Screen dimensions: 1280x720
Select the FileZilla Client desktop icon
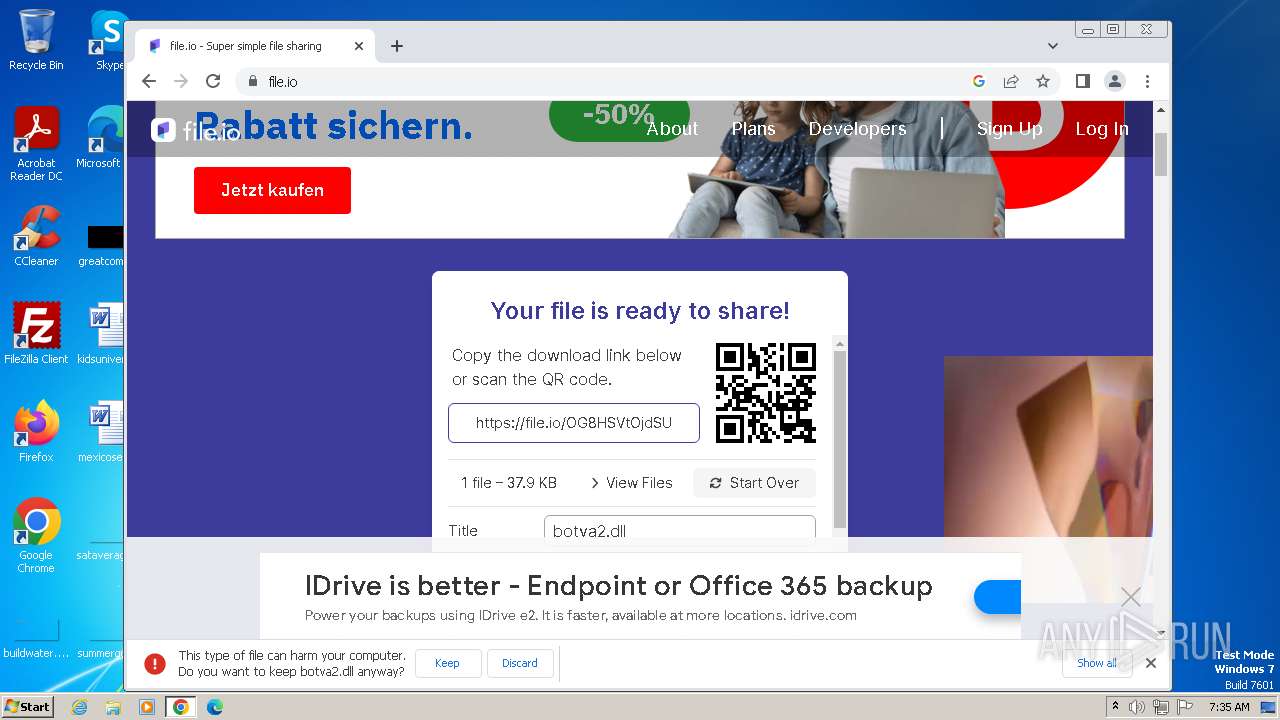36,334
